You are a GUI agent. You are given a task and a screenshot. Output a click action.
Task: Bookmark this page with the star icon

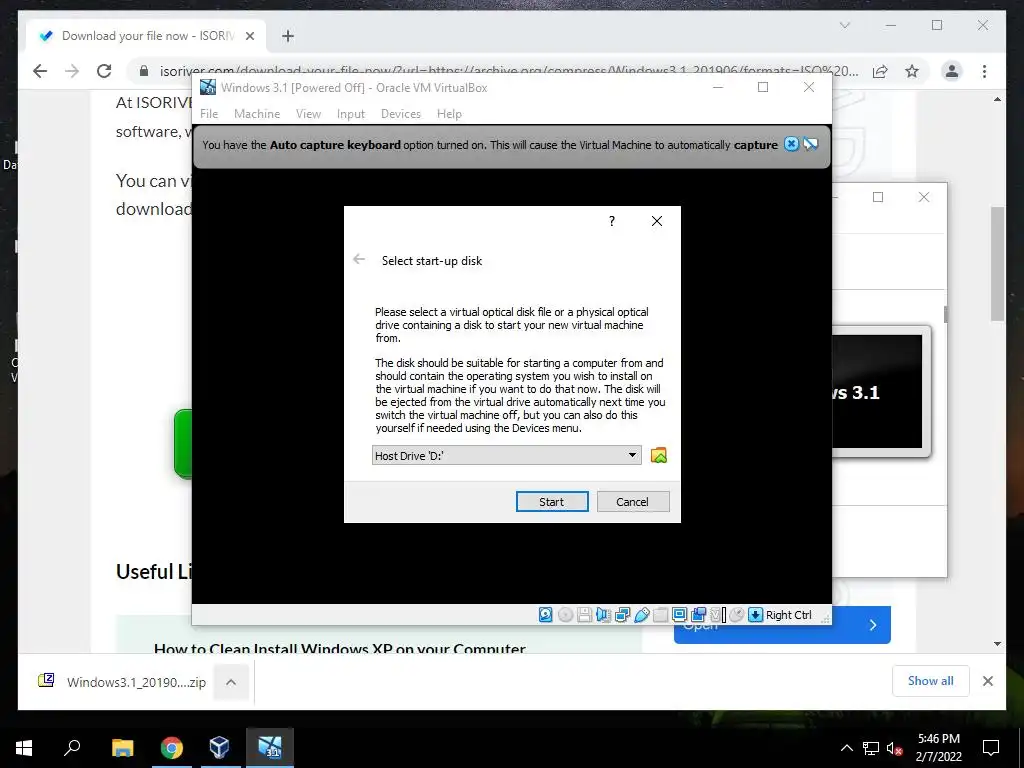click(912, 71)
